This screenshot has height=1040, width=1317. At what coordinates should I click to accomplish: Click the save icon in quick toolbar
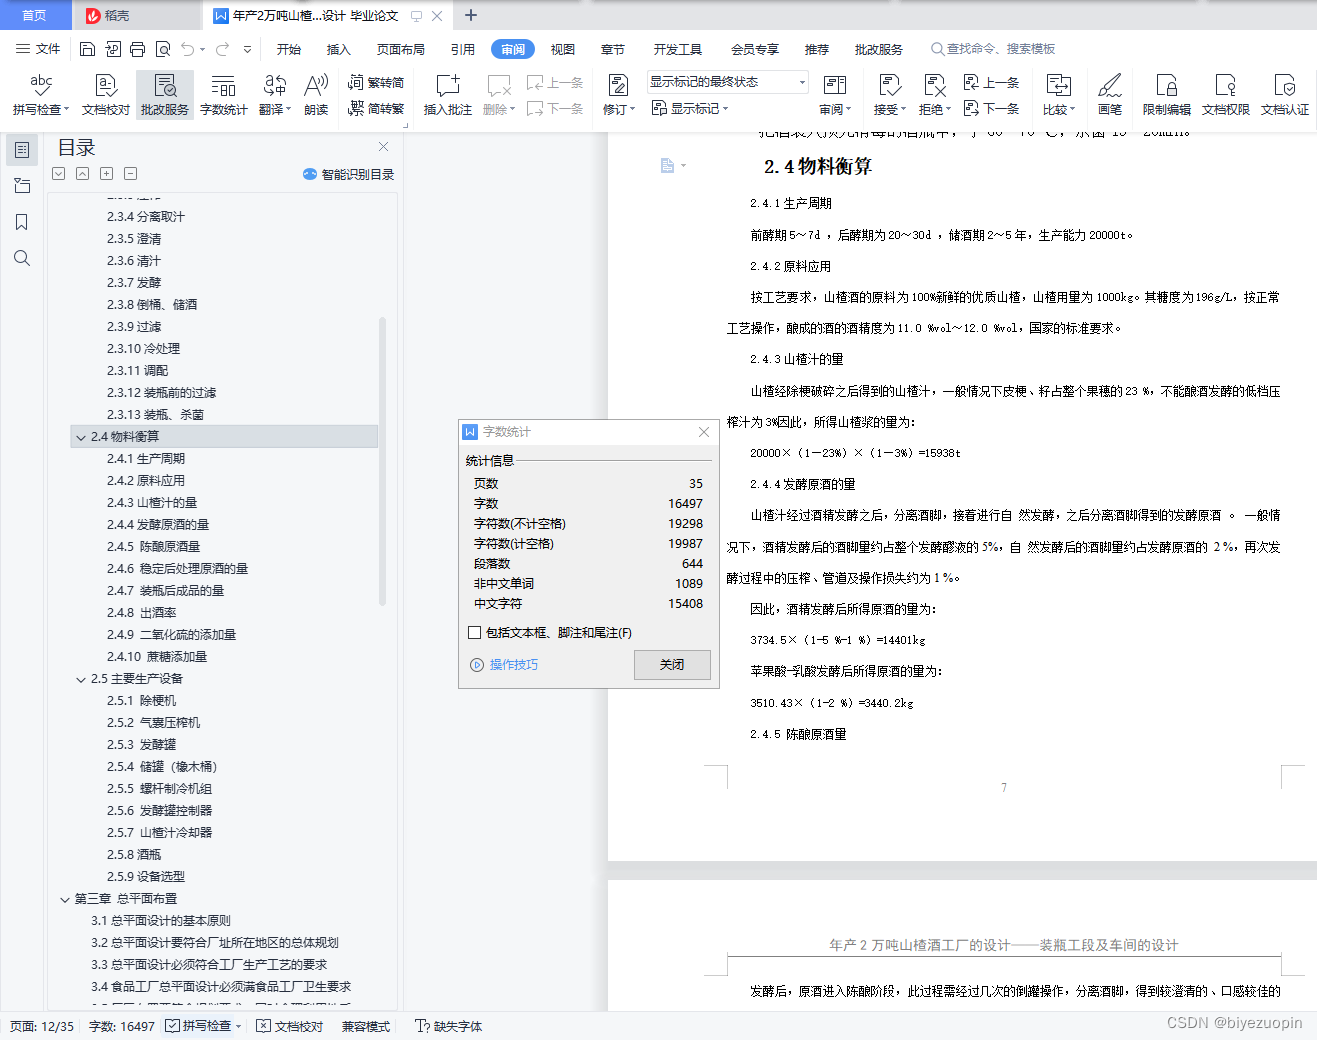(87, 49)
